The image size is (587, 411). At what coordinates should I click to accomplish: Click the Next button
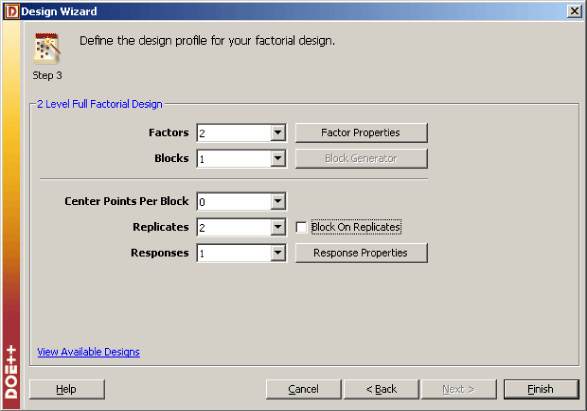[459, 389]
